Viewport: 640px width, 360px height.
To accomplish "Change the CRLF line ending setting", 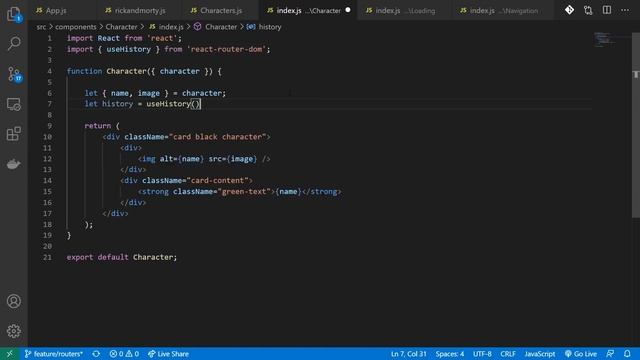I will click(508, 354).
